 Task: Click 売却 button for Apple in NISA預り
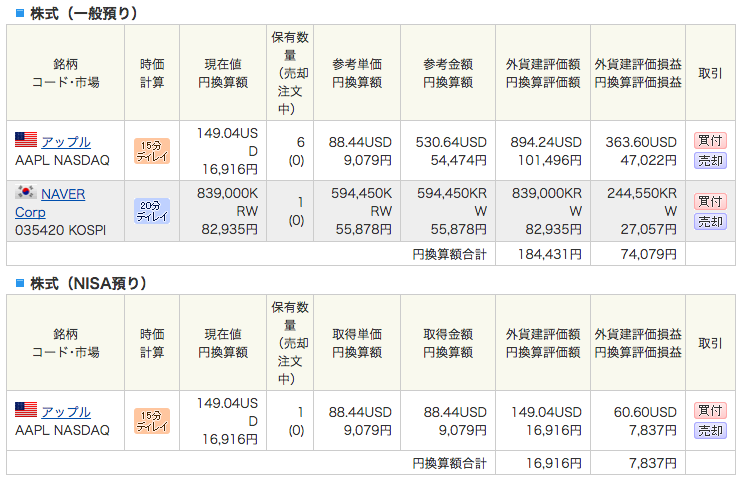pos(710,430)
